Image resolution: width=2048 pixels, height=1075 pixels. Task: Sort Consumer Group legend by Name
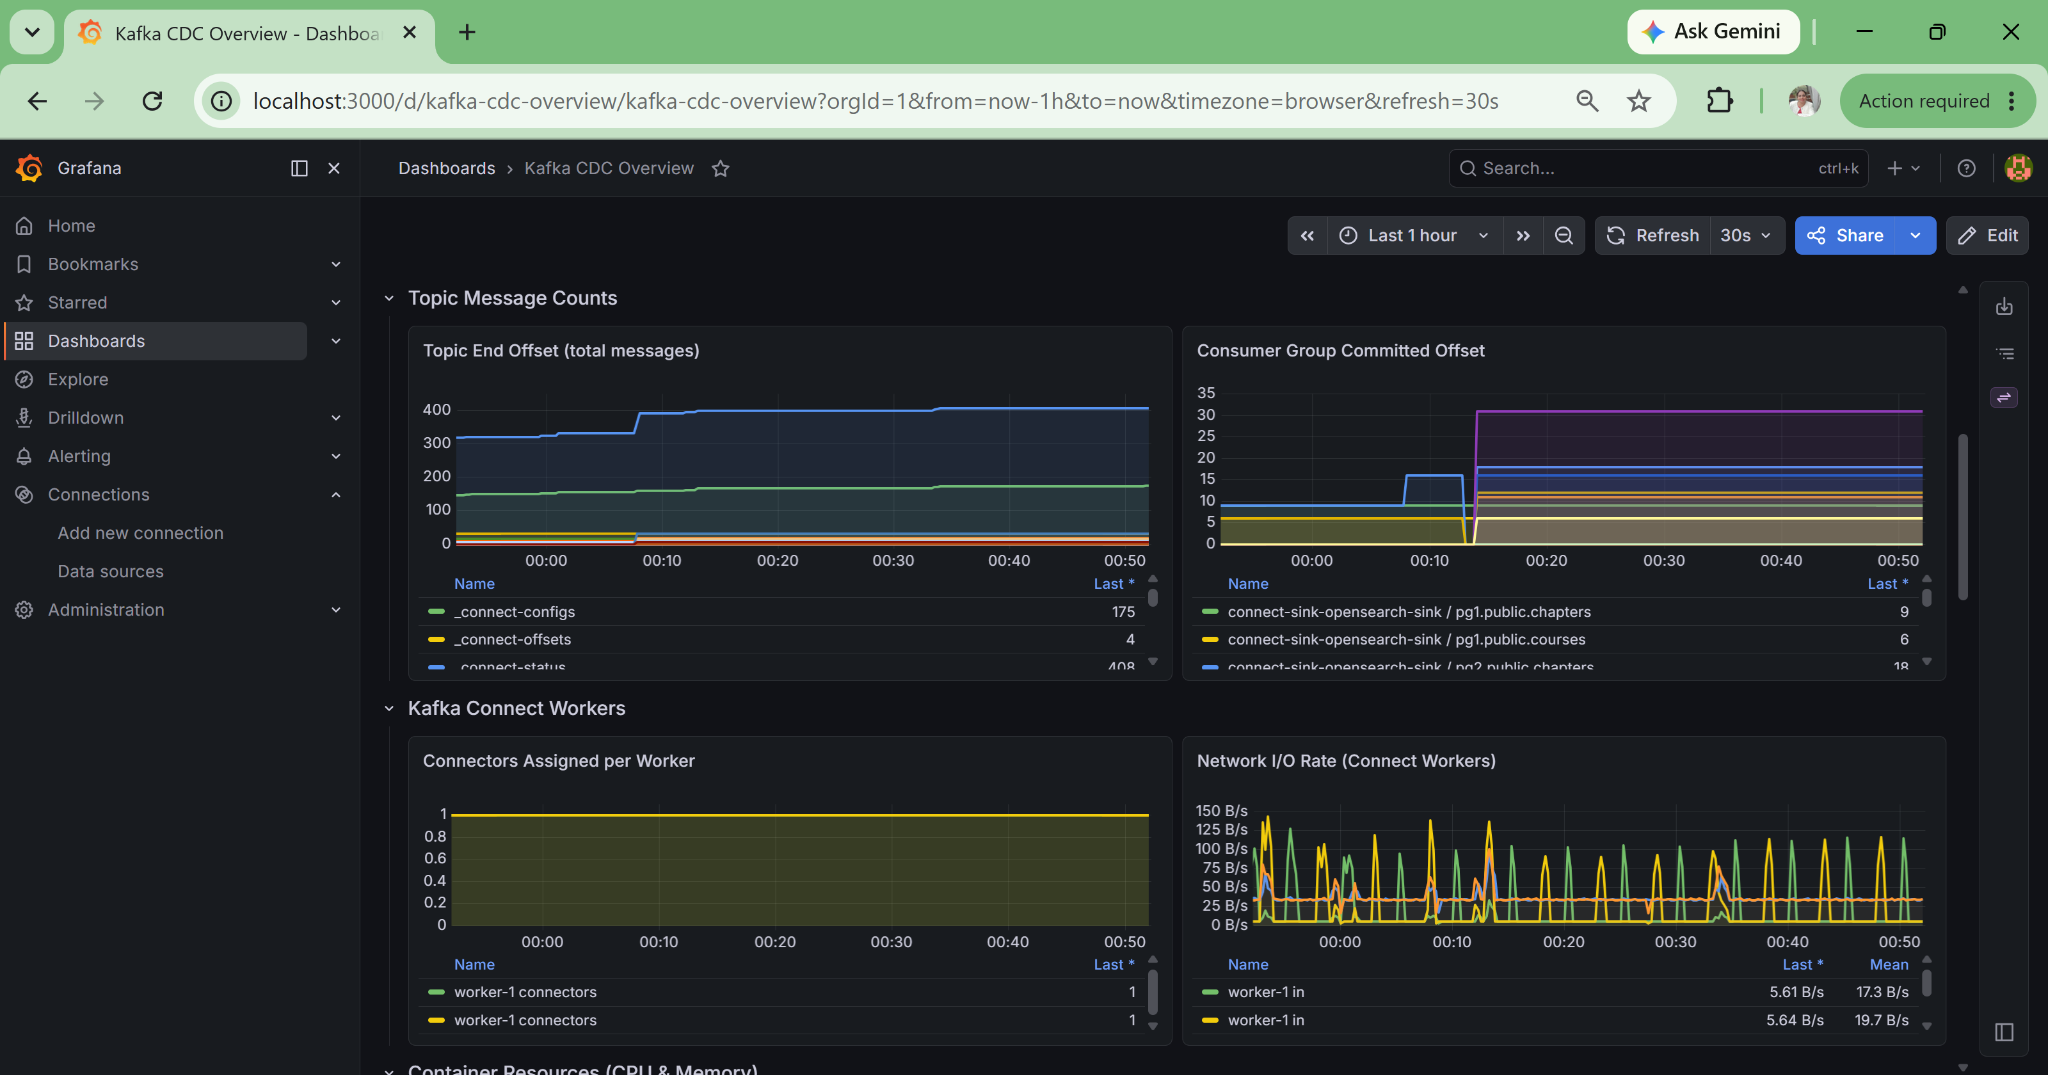(x=1248, y=584)
